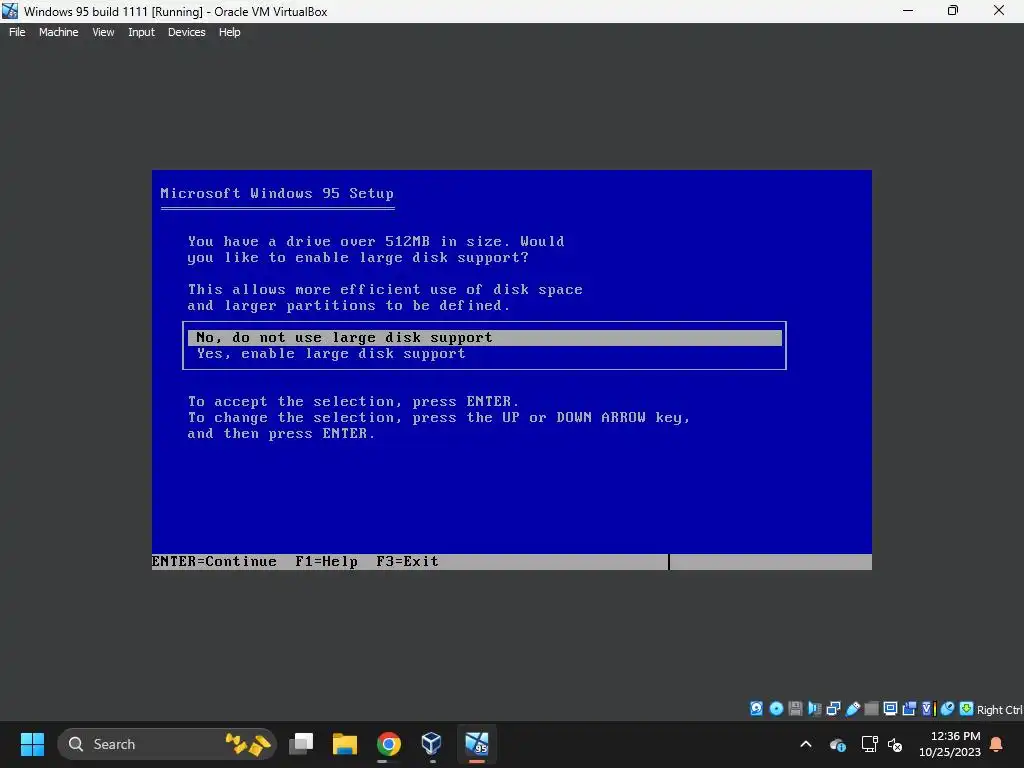
Task: Click the network adapters status icon
Action: point(833,709)
